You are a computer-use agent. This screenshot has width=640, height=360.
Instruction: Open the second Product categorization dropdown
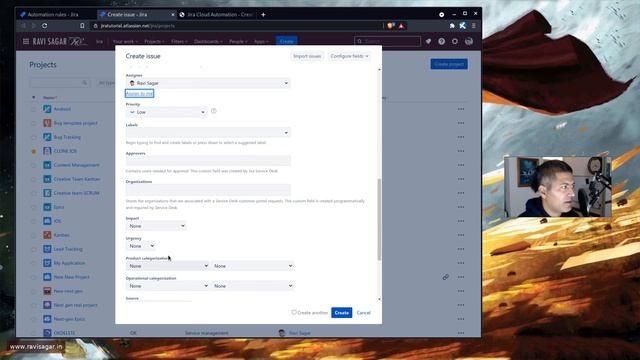pos(253,266)
